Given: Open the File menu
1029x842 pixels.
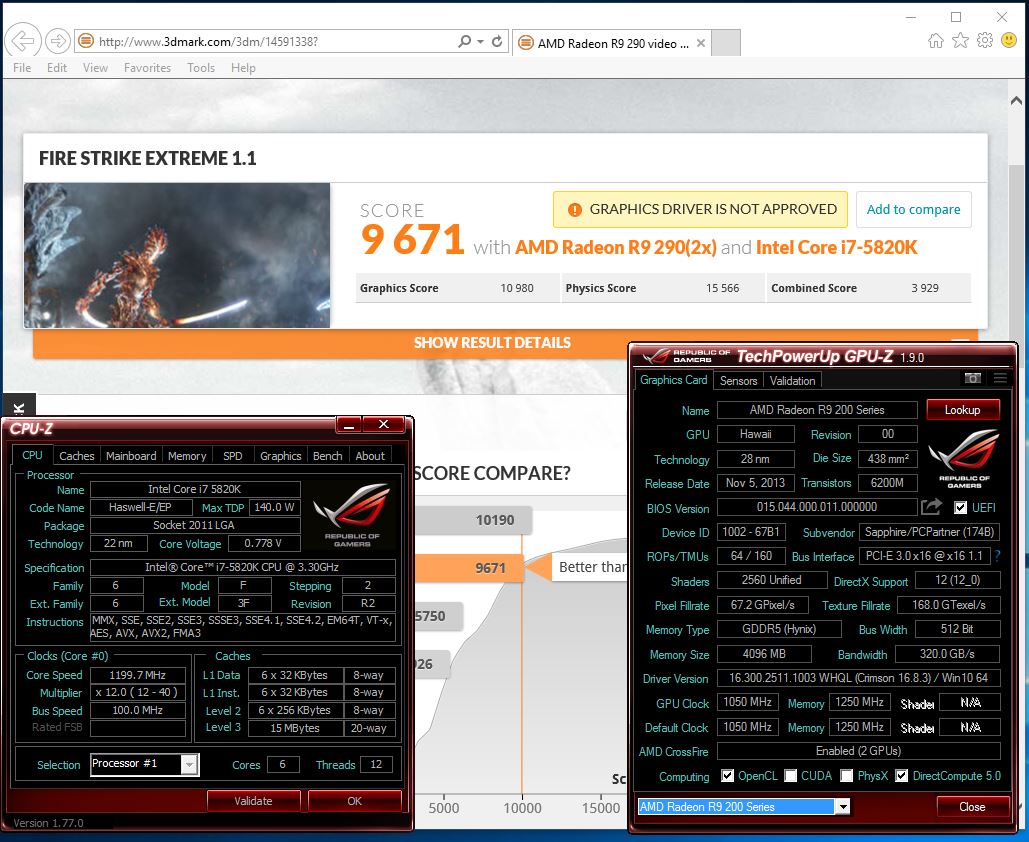Looking at the screenshot, I should tap(22, 68).
